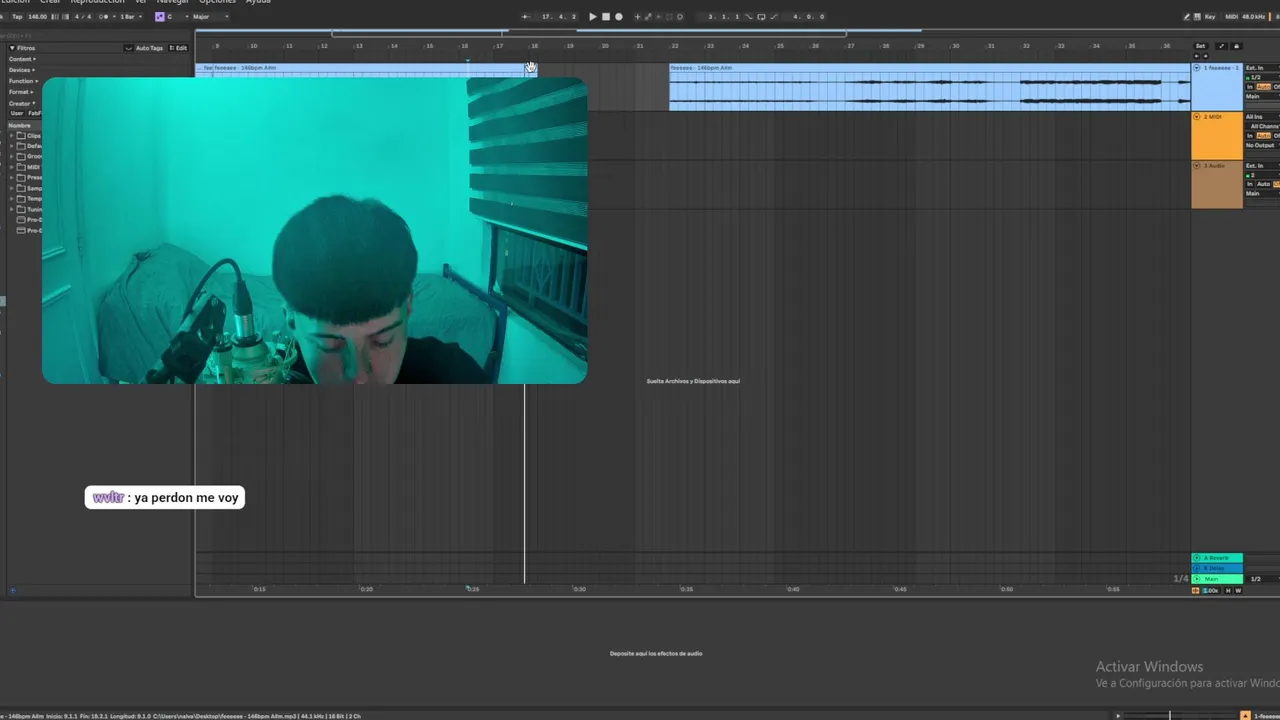Open the Crear menu

click(x=50, y=2)
